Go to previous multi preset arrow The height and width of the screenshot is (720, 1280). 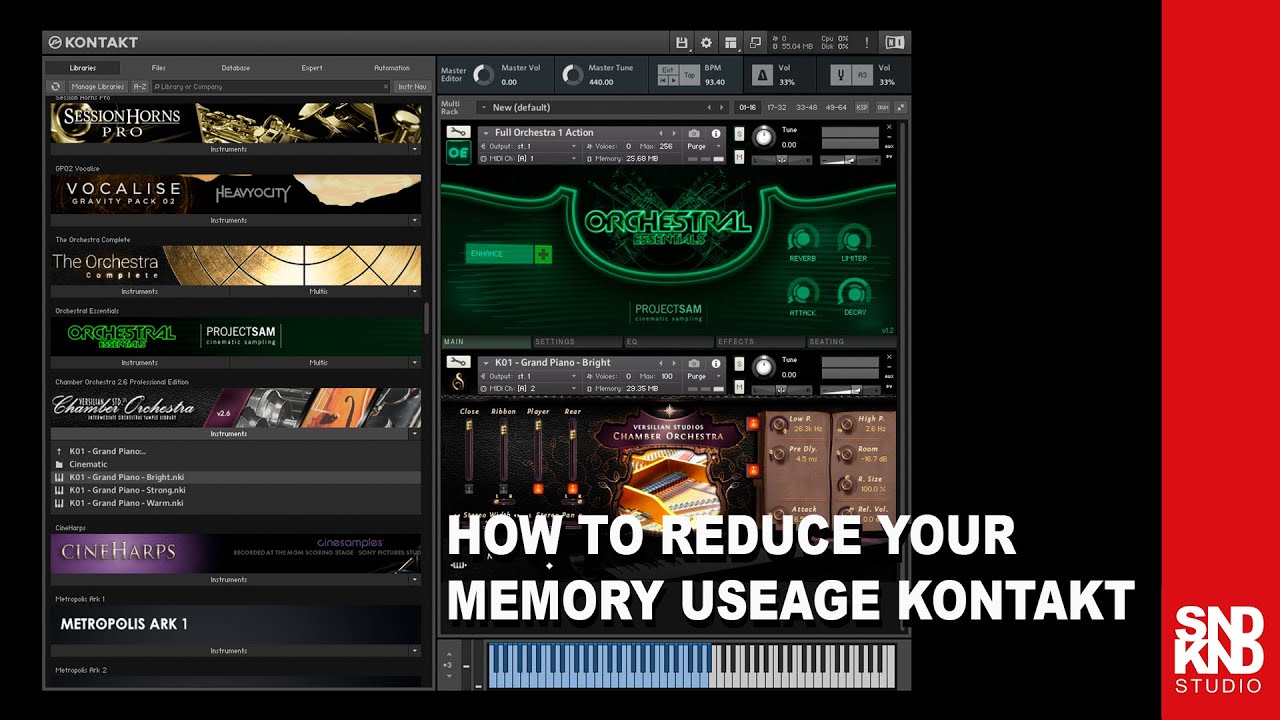click(710, 107)
